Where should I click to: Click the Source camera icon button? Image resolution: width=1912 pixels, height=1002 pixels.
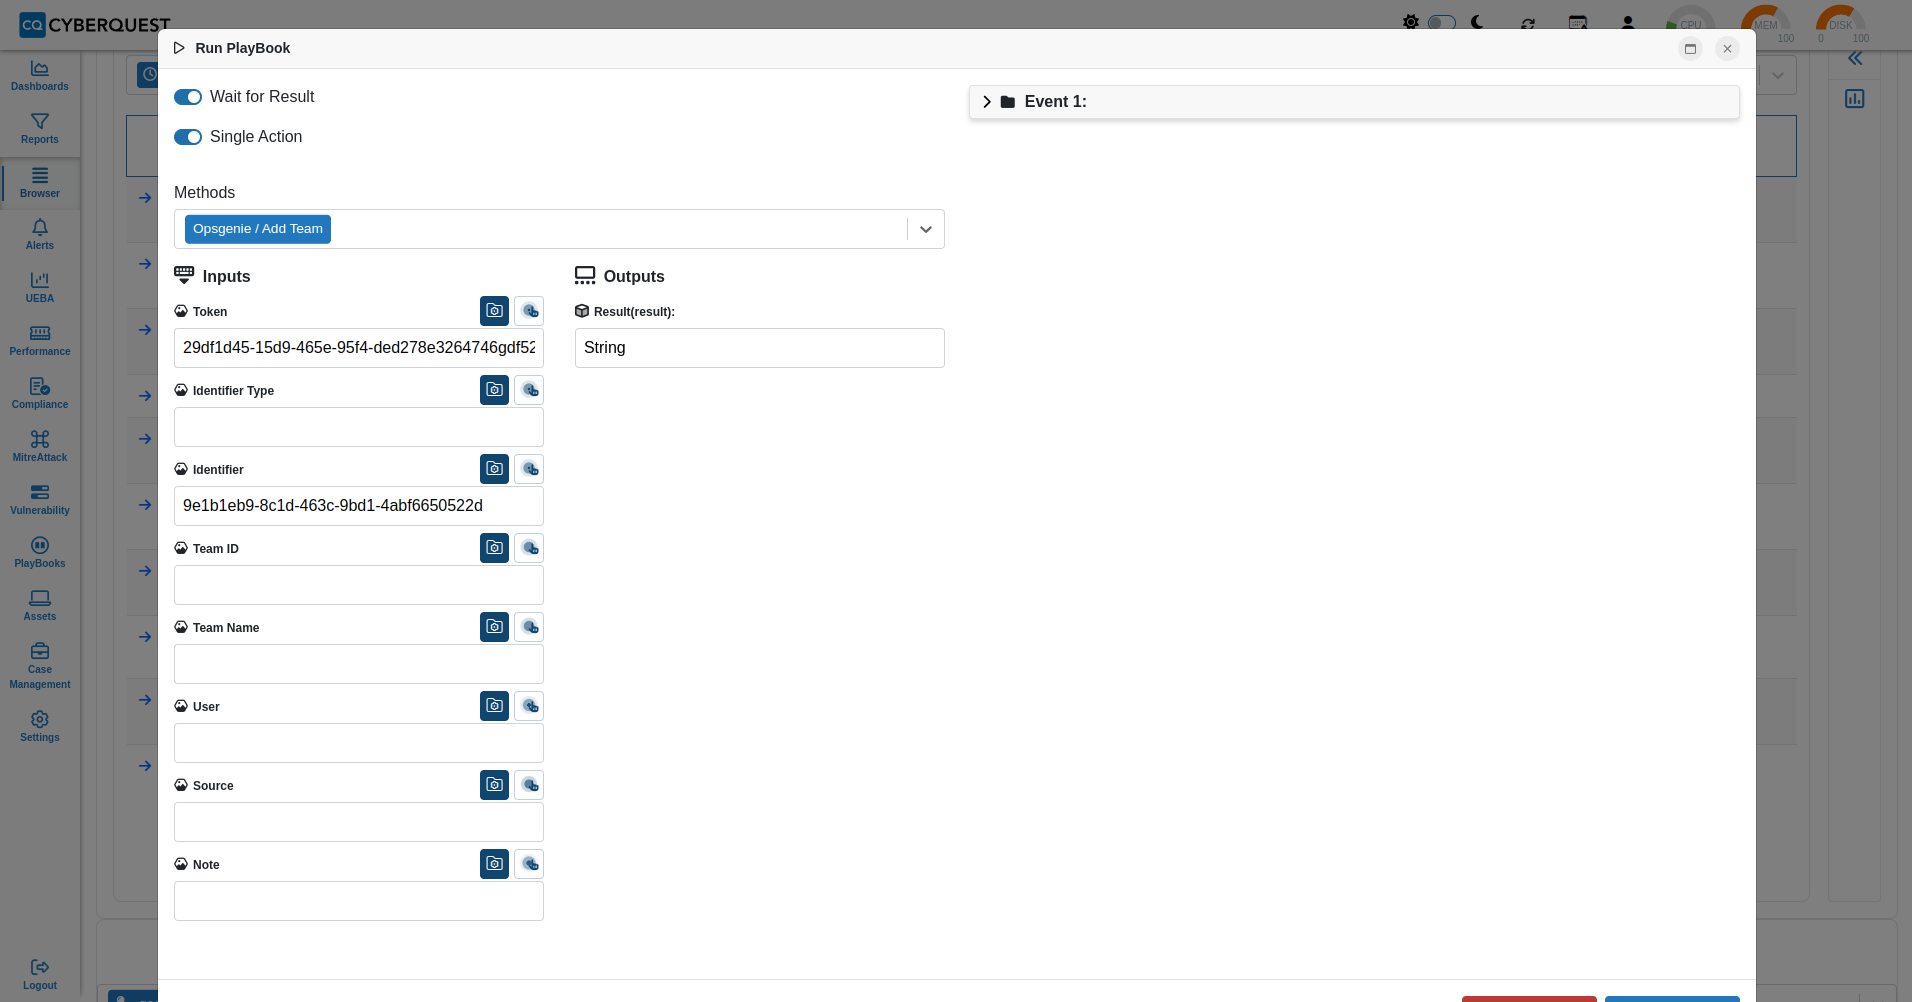494,785
